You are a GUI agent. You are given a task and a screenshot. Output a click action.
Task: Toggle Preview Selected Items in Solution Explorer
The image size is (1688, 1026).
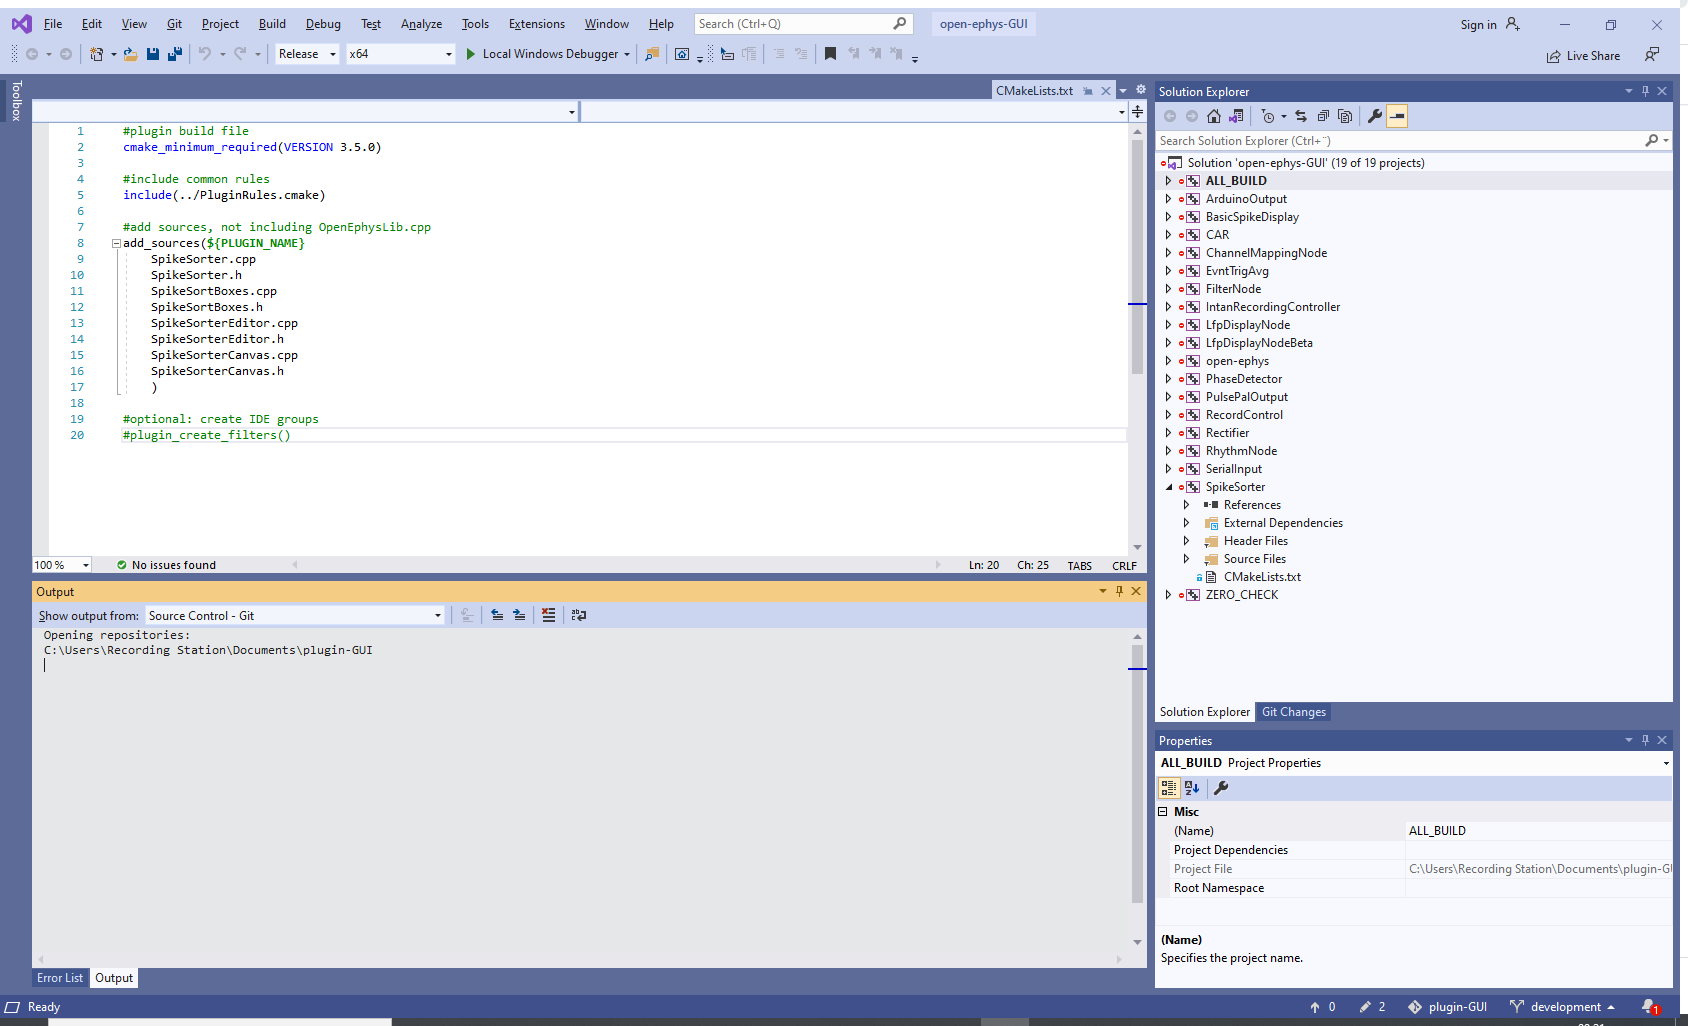(x=1397, y=116)
